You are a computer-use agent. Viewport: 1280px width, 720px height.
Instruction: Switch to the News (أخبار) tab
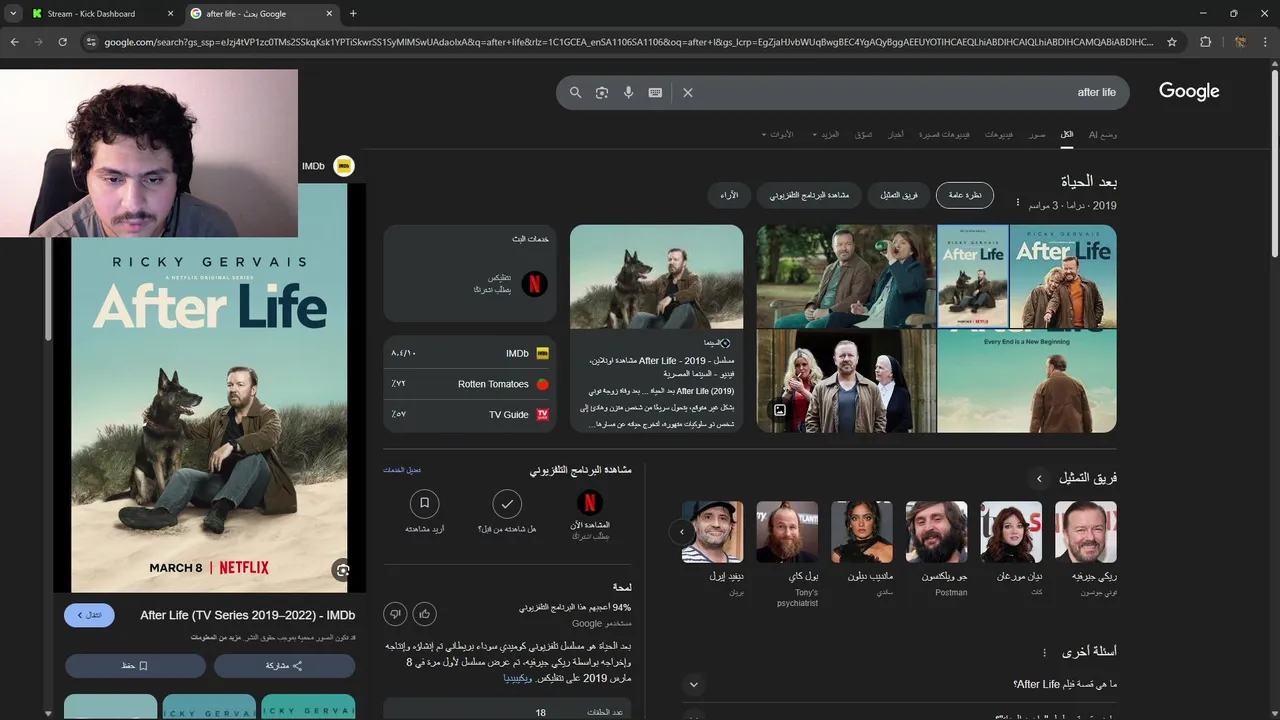[896, 134]
